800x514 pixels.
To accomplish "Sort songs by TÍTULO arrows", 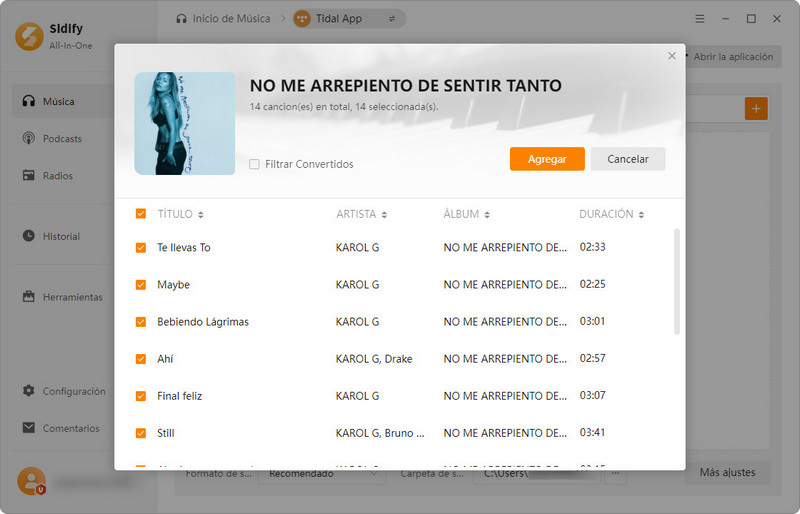I will pyautogui.click(x=201, y=215).
